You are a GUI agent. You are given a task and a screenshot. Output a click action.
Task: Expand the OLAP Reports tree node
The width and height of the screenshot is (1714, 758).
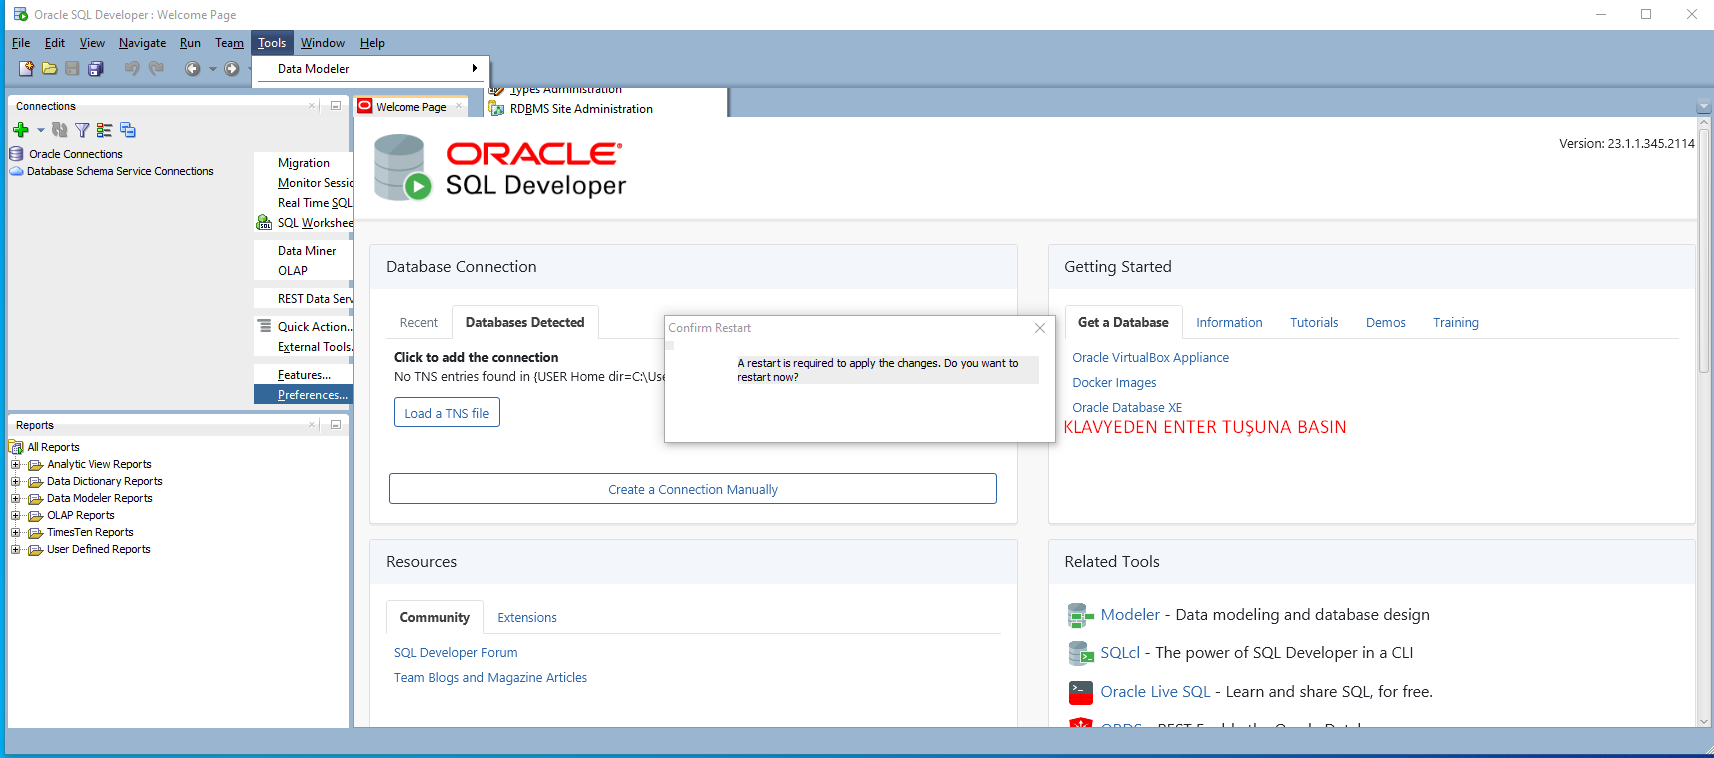(x=15, y=515)
